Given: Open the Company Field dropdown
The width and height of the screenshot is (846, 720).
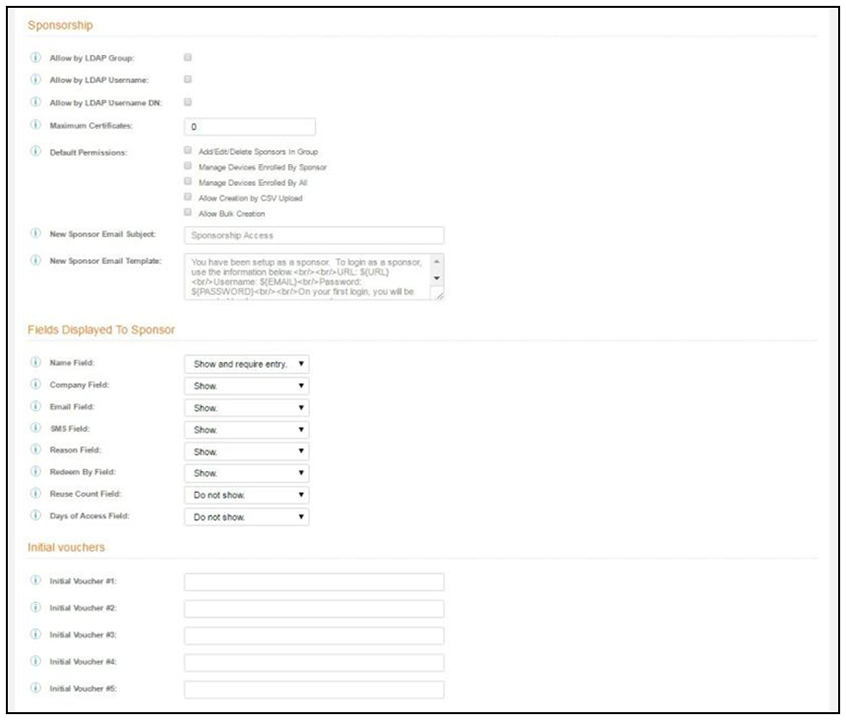Looking at the screenshot, I should pos(247,386).
